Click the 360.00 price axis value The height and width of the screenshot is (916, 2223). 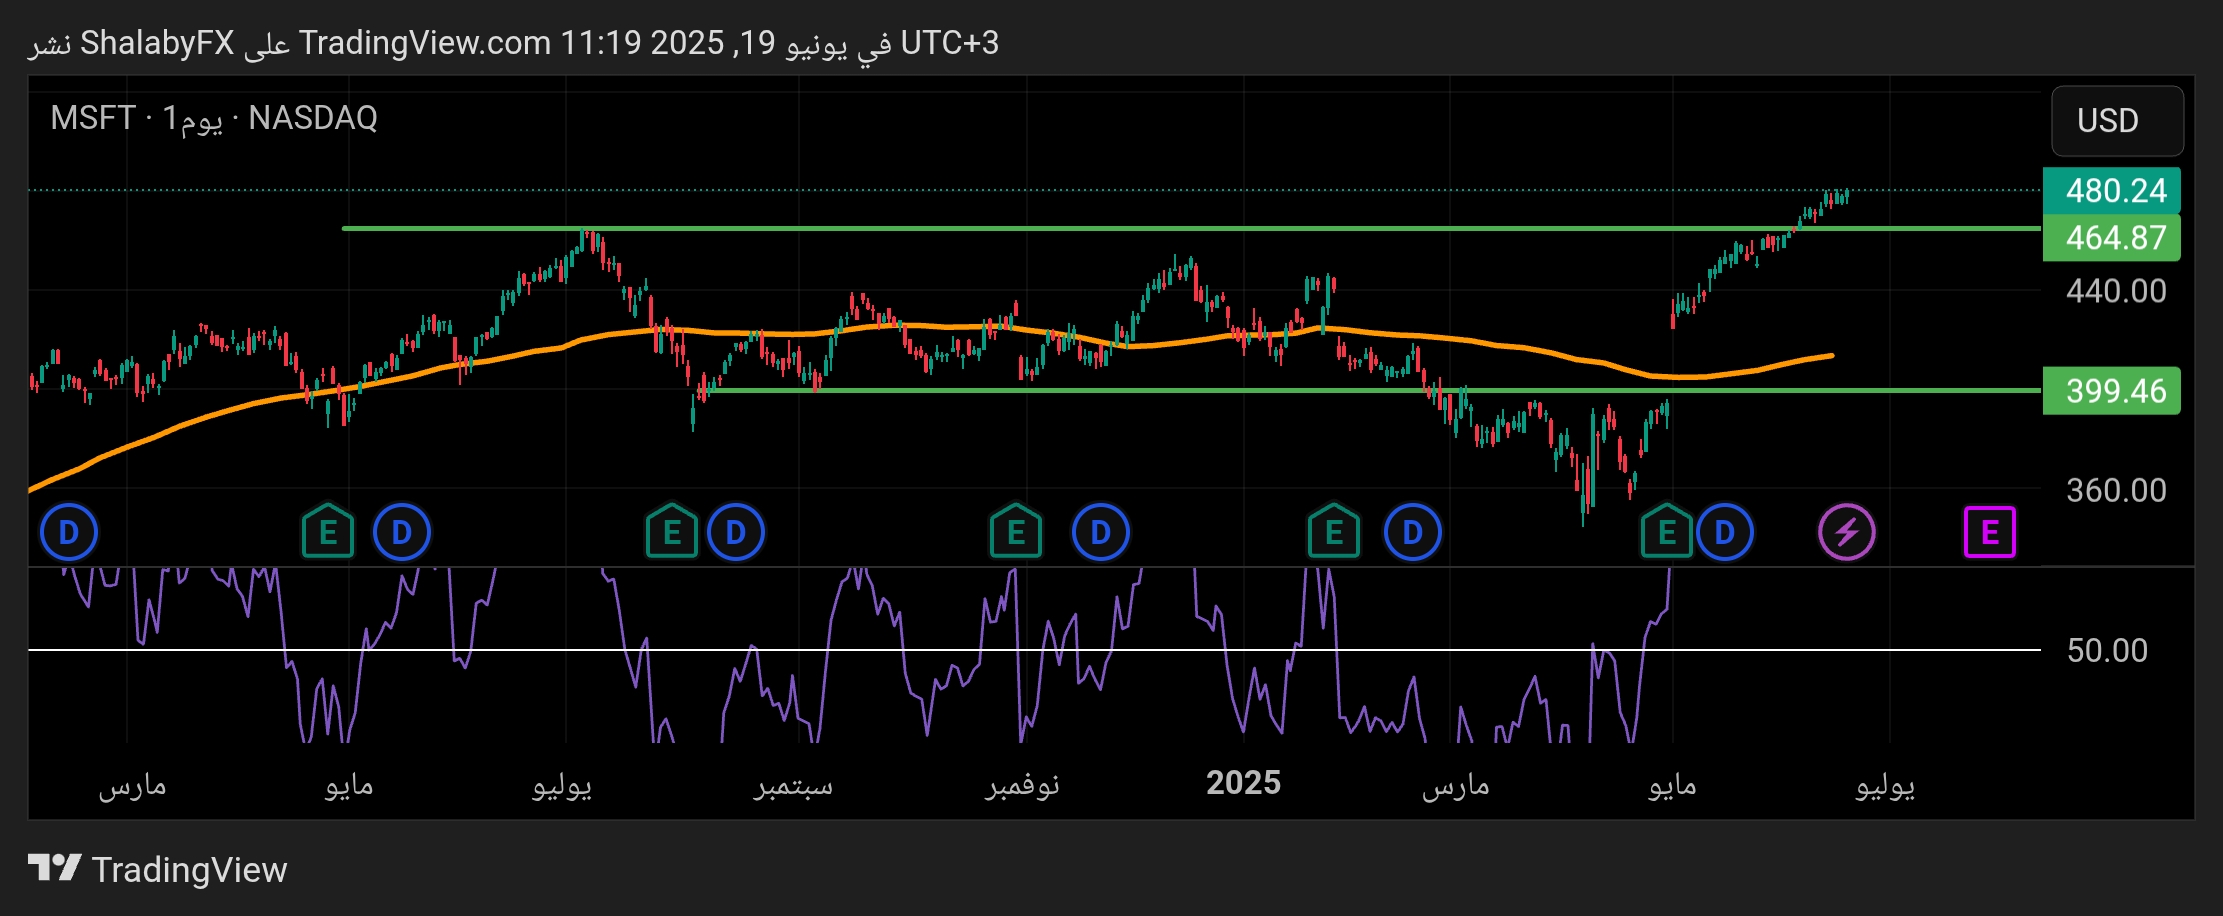tap(2116, 490)
